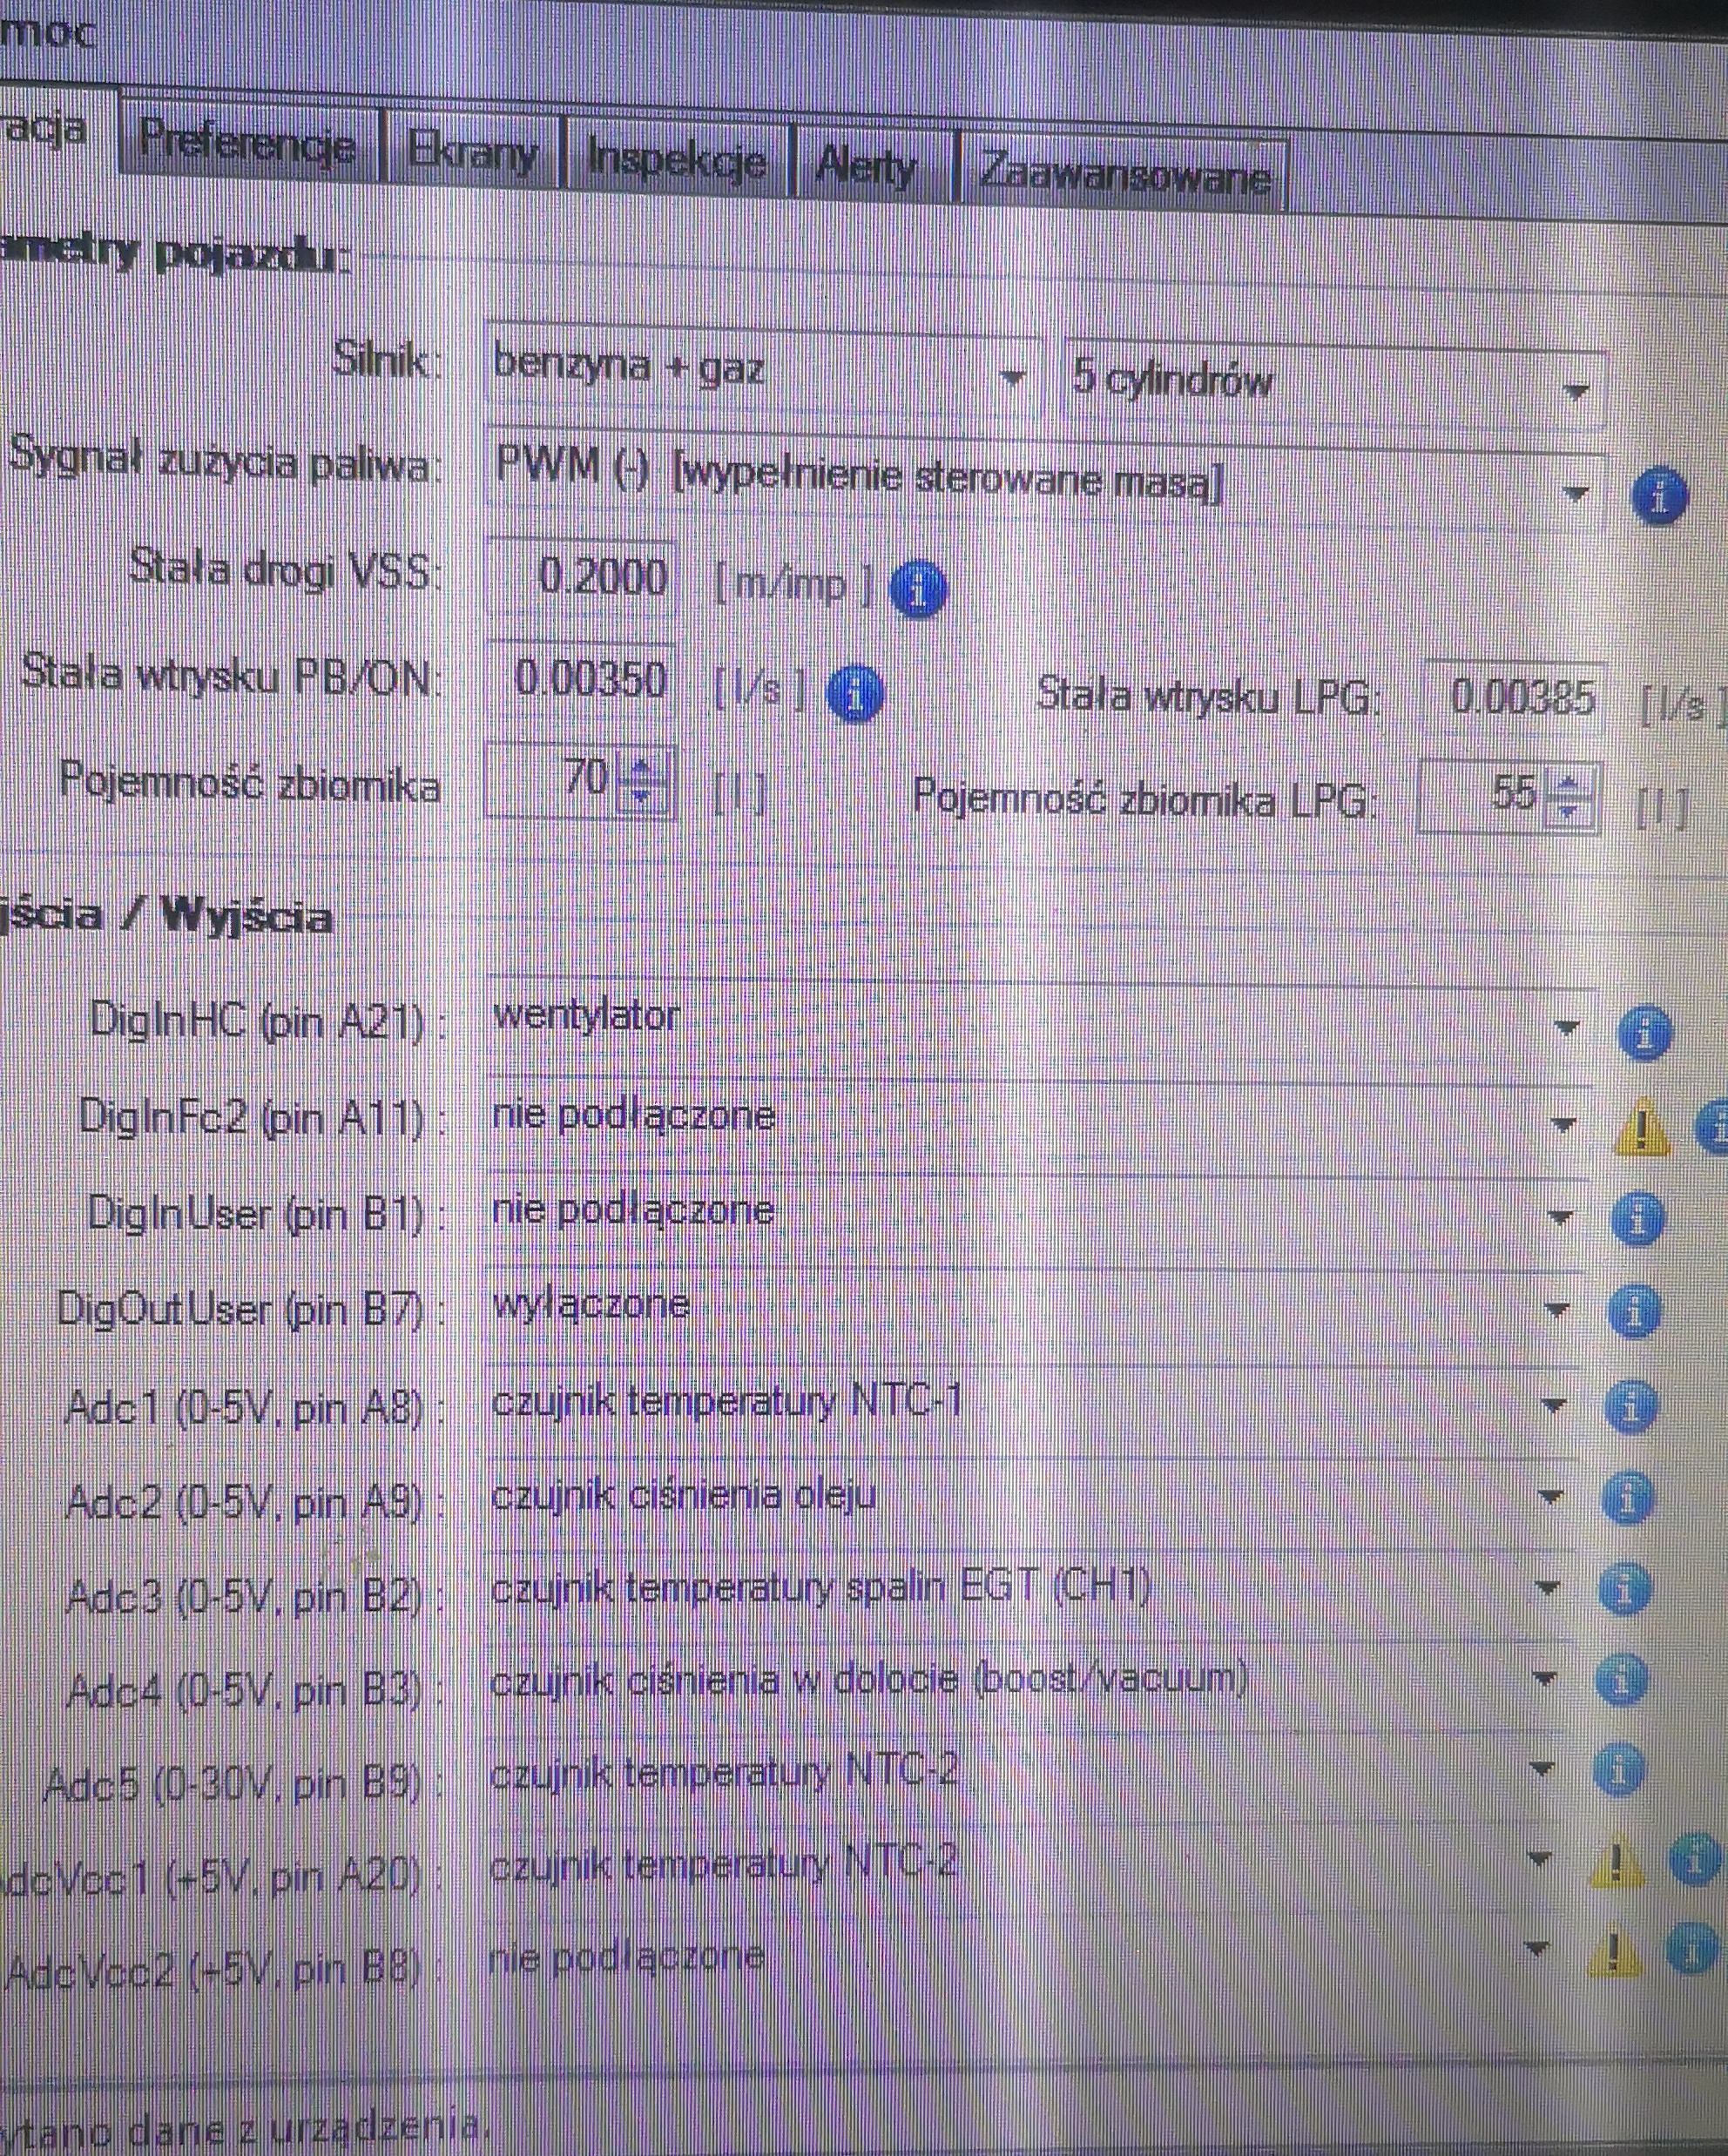Open info icon for Adc1 pin A8

(x=1631, y=1407)
